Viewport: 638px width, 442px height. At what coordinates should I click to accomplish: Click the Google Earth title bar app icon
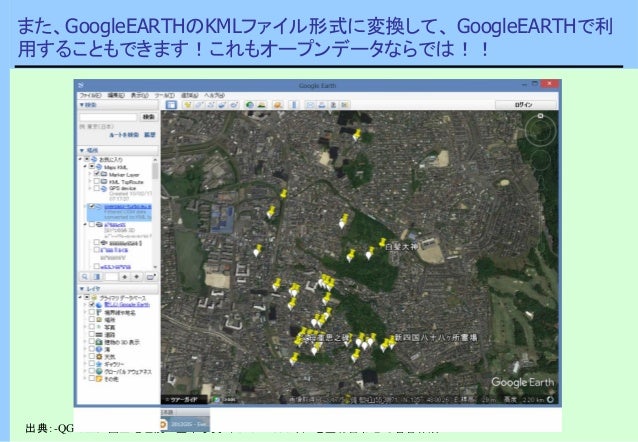point(81,85)
